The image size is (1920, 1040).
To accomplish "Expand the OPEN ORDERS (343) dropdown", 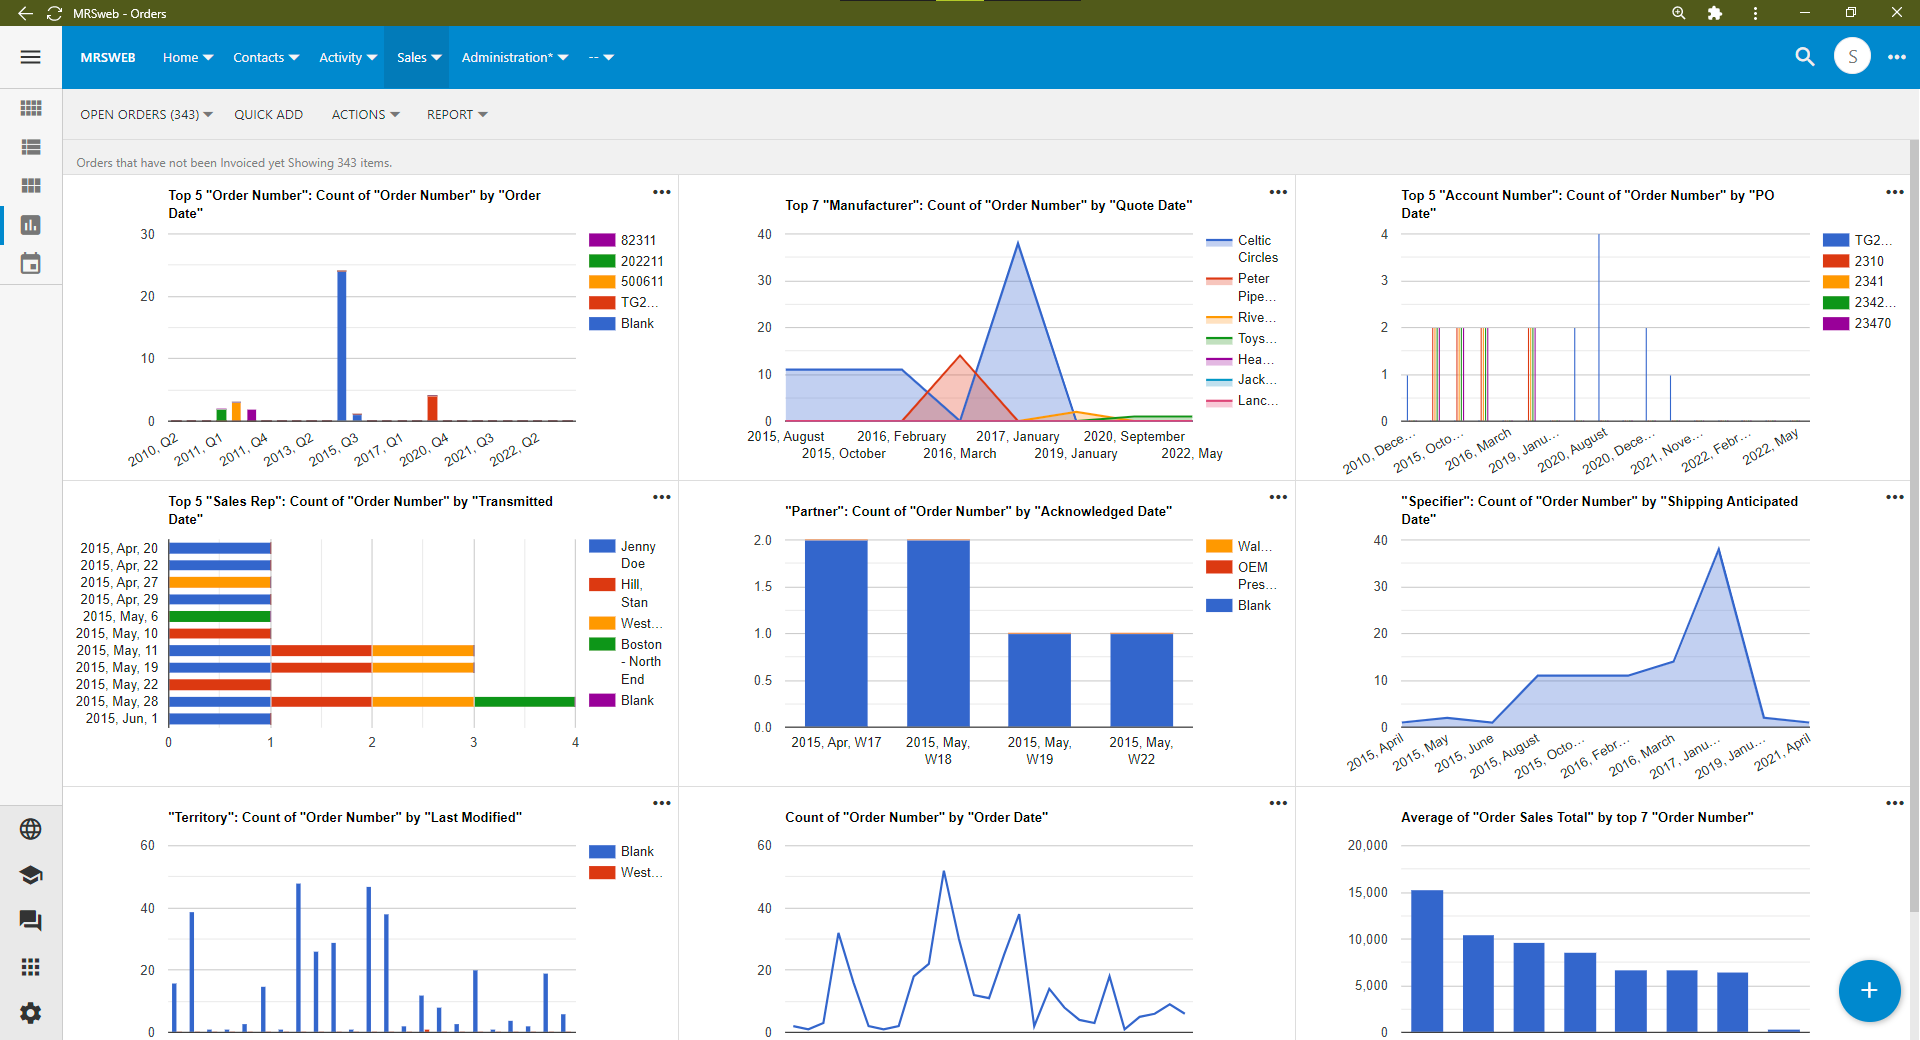I will (x=145, y=114).
